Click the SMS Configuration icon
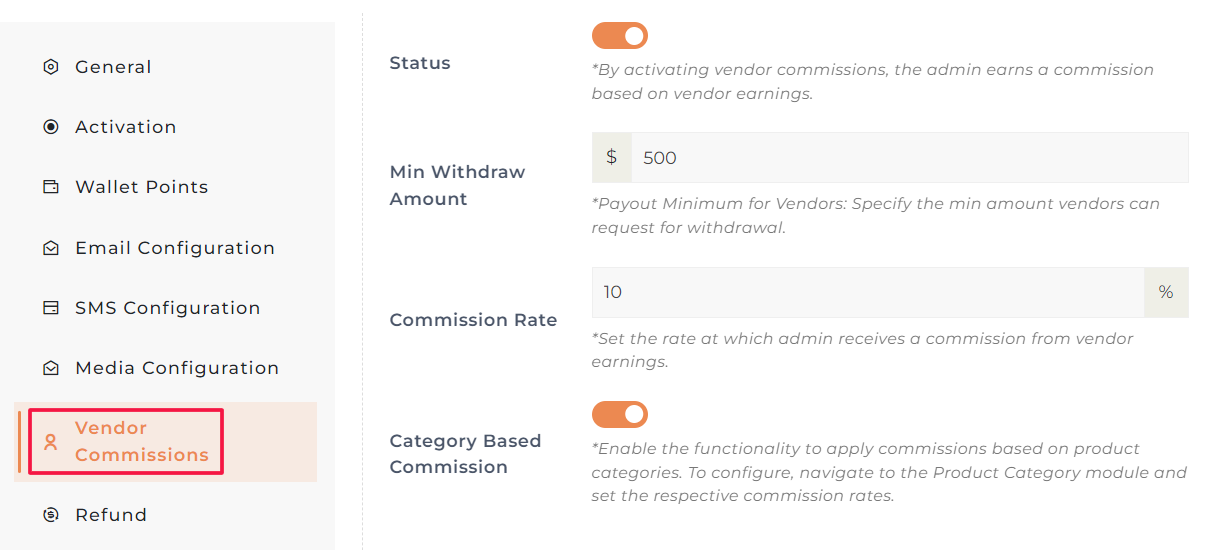 tap(51, 308)
